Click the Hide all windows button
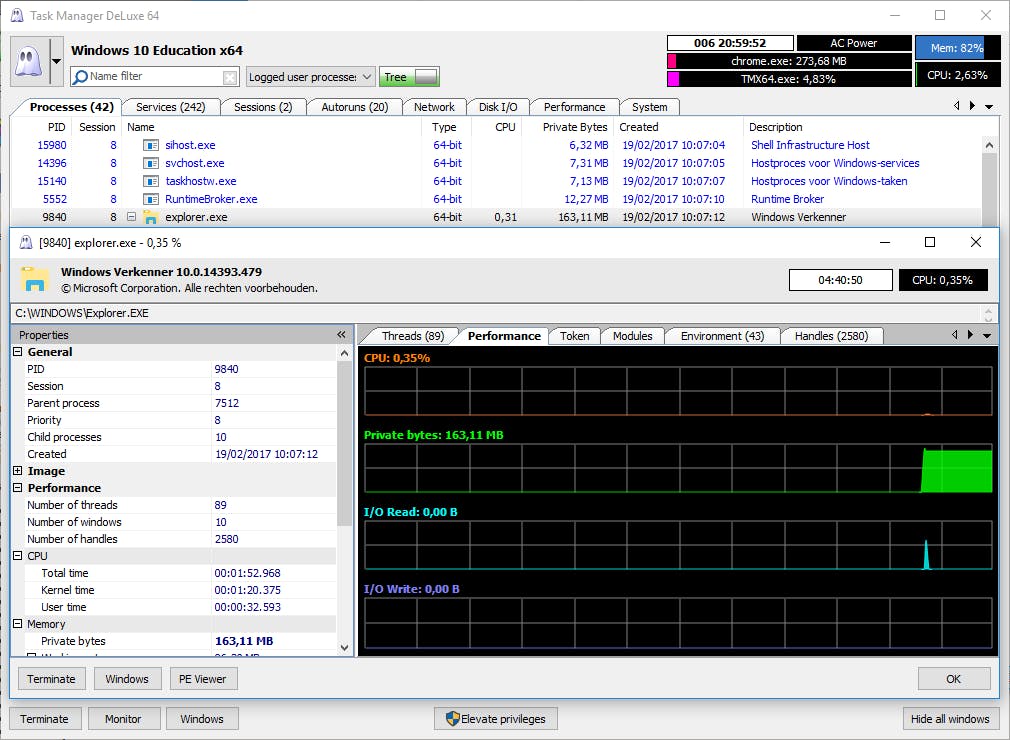This screenshot has width=1010, height=740. point(949,718)
